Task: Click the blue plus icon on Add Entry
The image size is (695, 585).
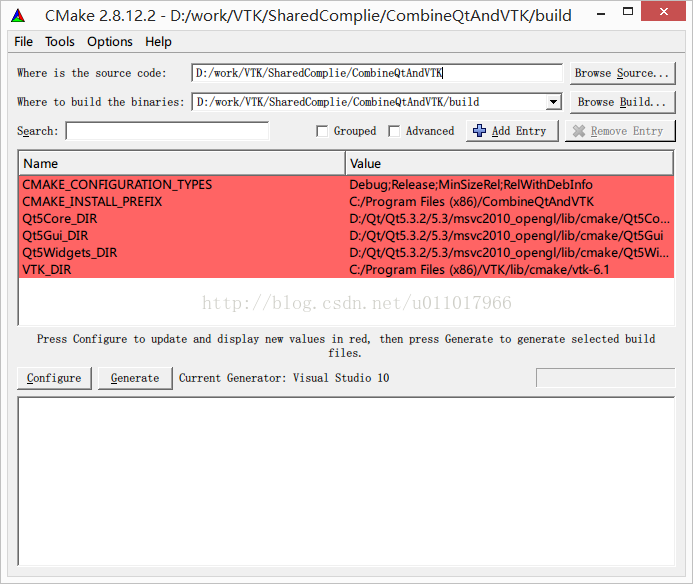Action: click(x=479, y=131)
